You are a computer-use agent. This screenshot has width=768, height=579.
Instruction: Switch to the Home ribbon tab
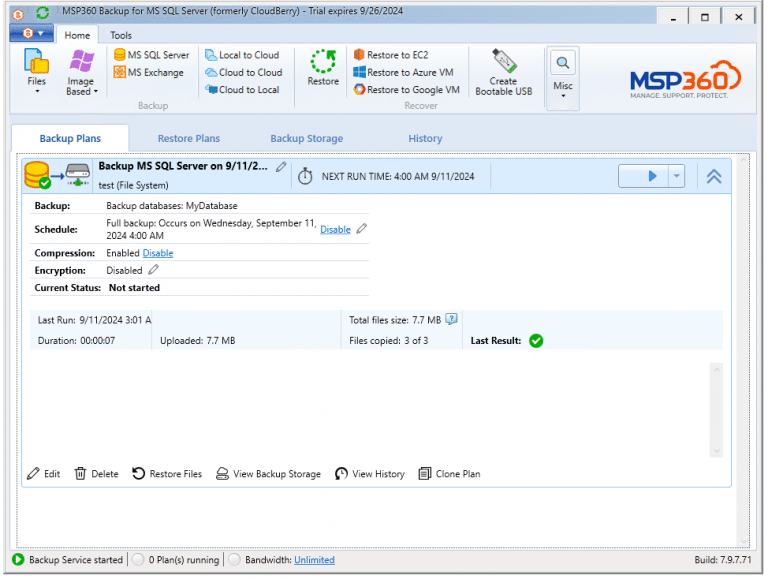click(x=77, y=35)
